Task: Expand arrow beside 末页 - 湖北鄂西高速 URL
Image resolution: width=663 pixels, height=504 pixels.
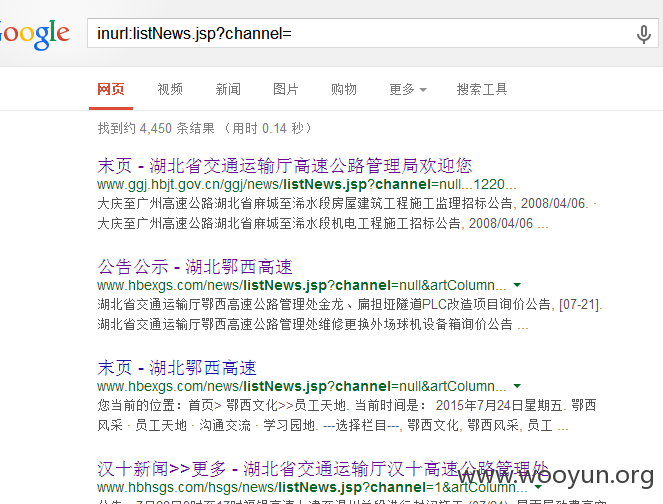Action: pos(517,386)
